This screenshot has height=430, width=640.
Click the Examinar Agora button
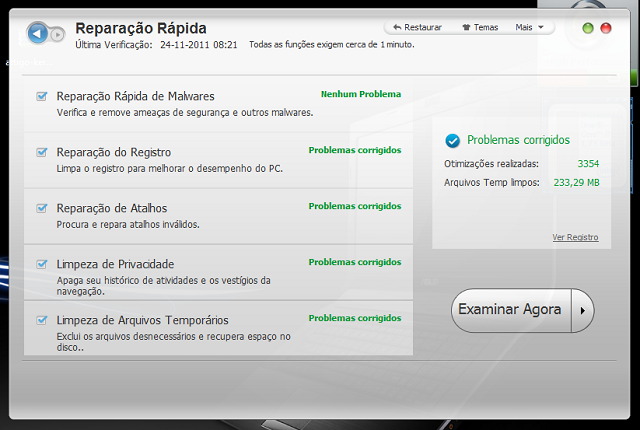coord(511,310)
